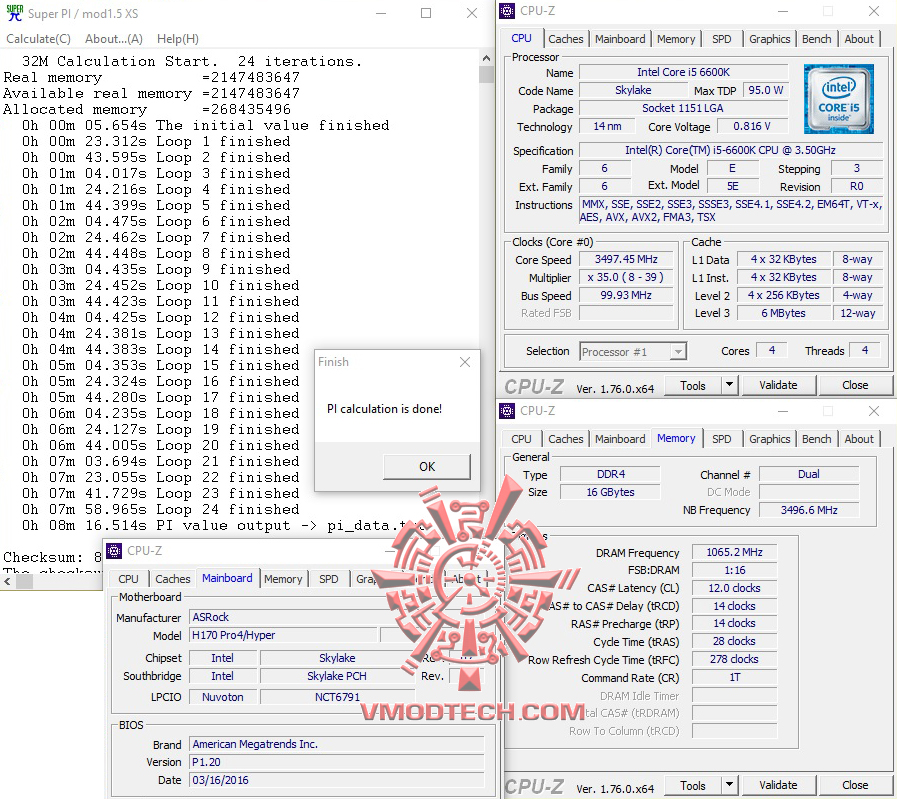Viewport: 897px width, 799px height.
Task: Select CPU tab in the Mainboard CPU-Z window
Action: (128, 579)
